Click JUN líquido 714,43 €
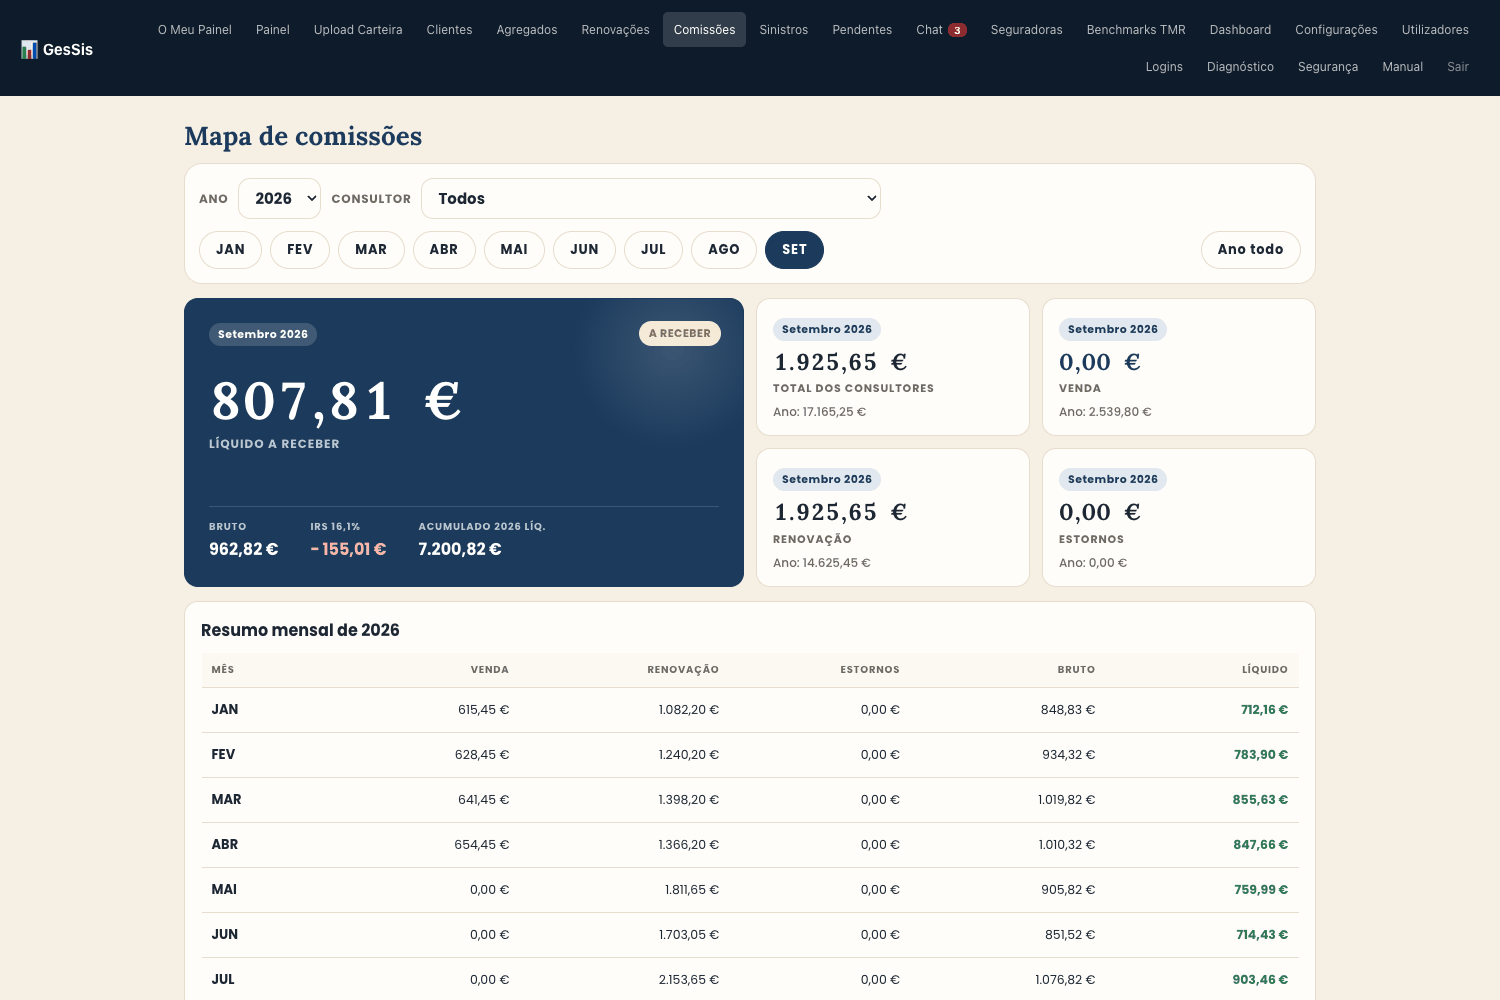This screenshot has height=1000, width=1500. coord(1262,935)
